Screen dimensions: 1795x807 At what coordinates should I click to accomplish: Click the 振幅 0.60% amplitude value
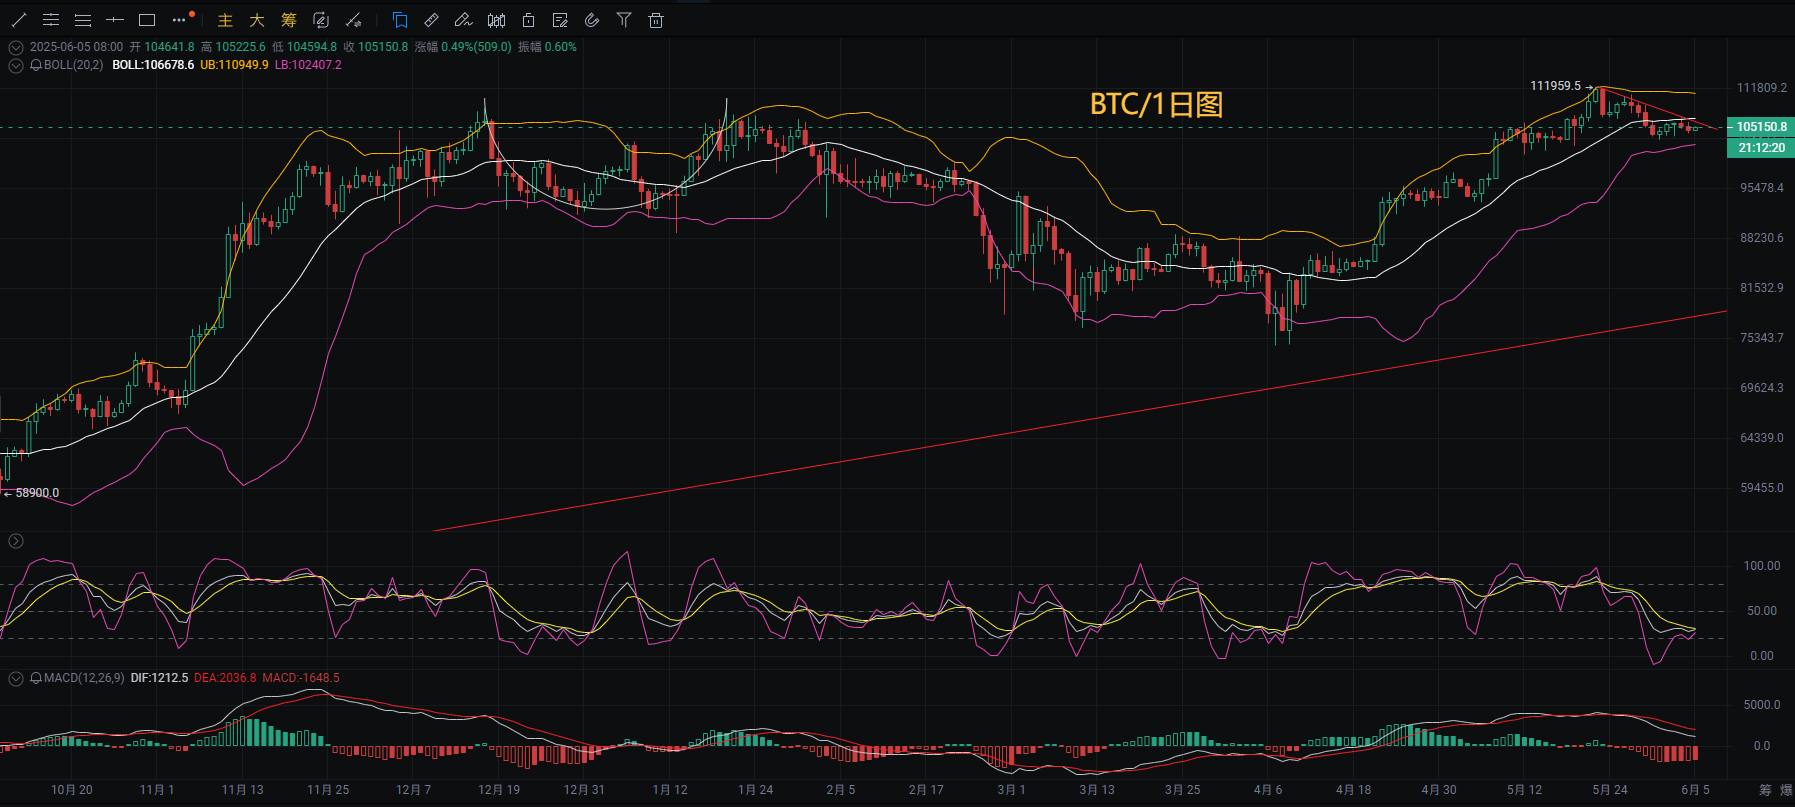[547, 47]
